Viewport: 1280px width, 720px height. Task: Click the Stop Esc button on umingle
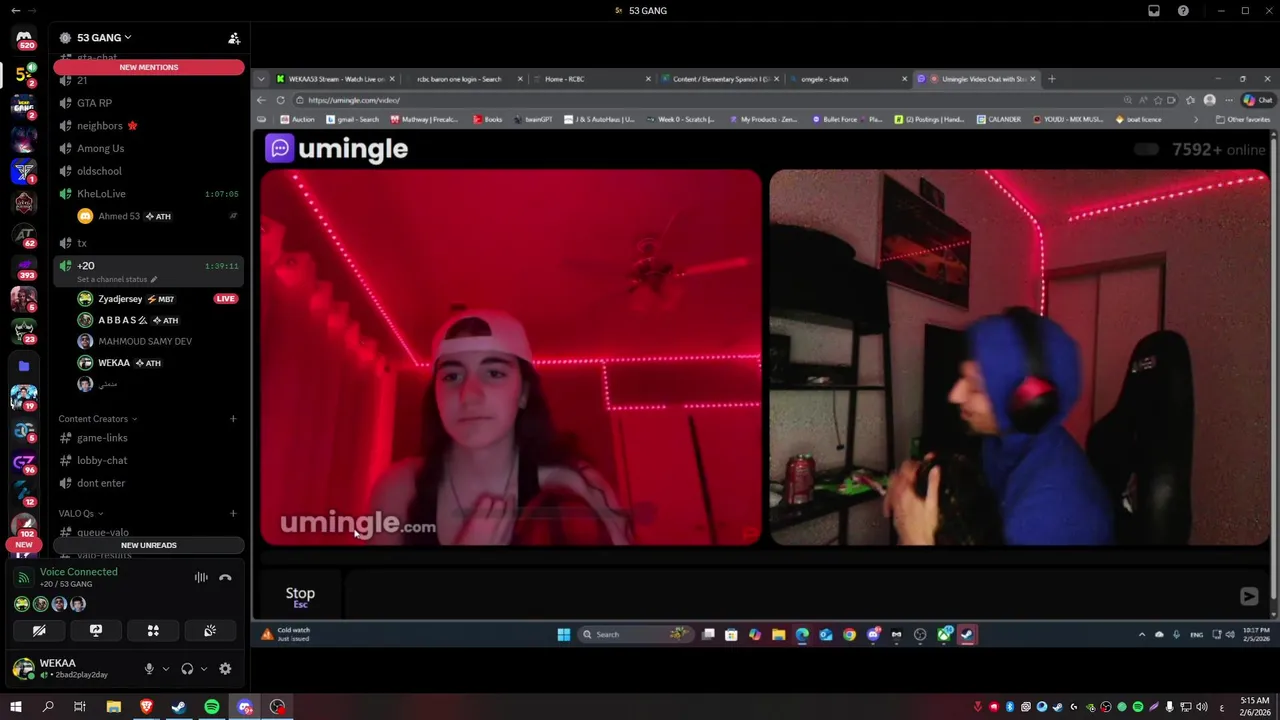(300, 597)
